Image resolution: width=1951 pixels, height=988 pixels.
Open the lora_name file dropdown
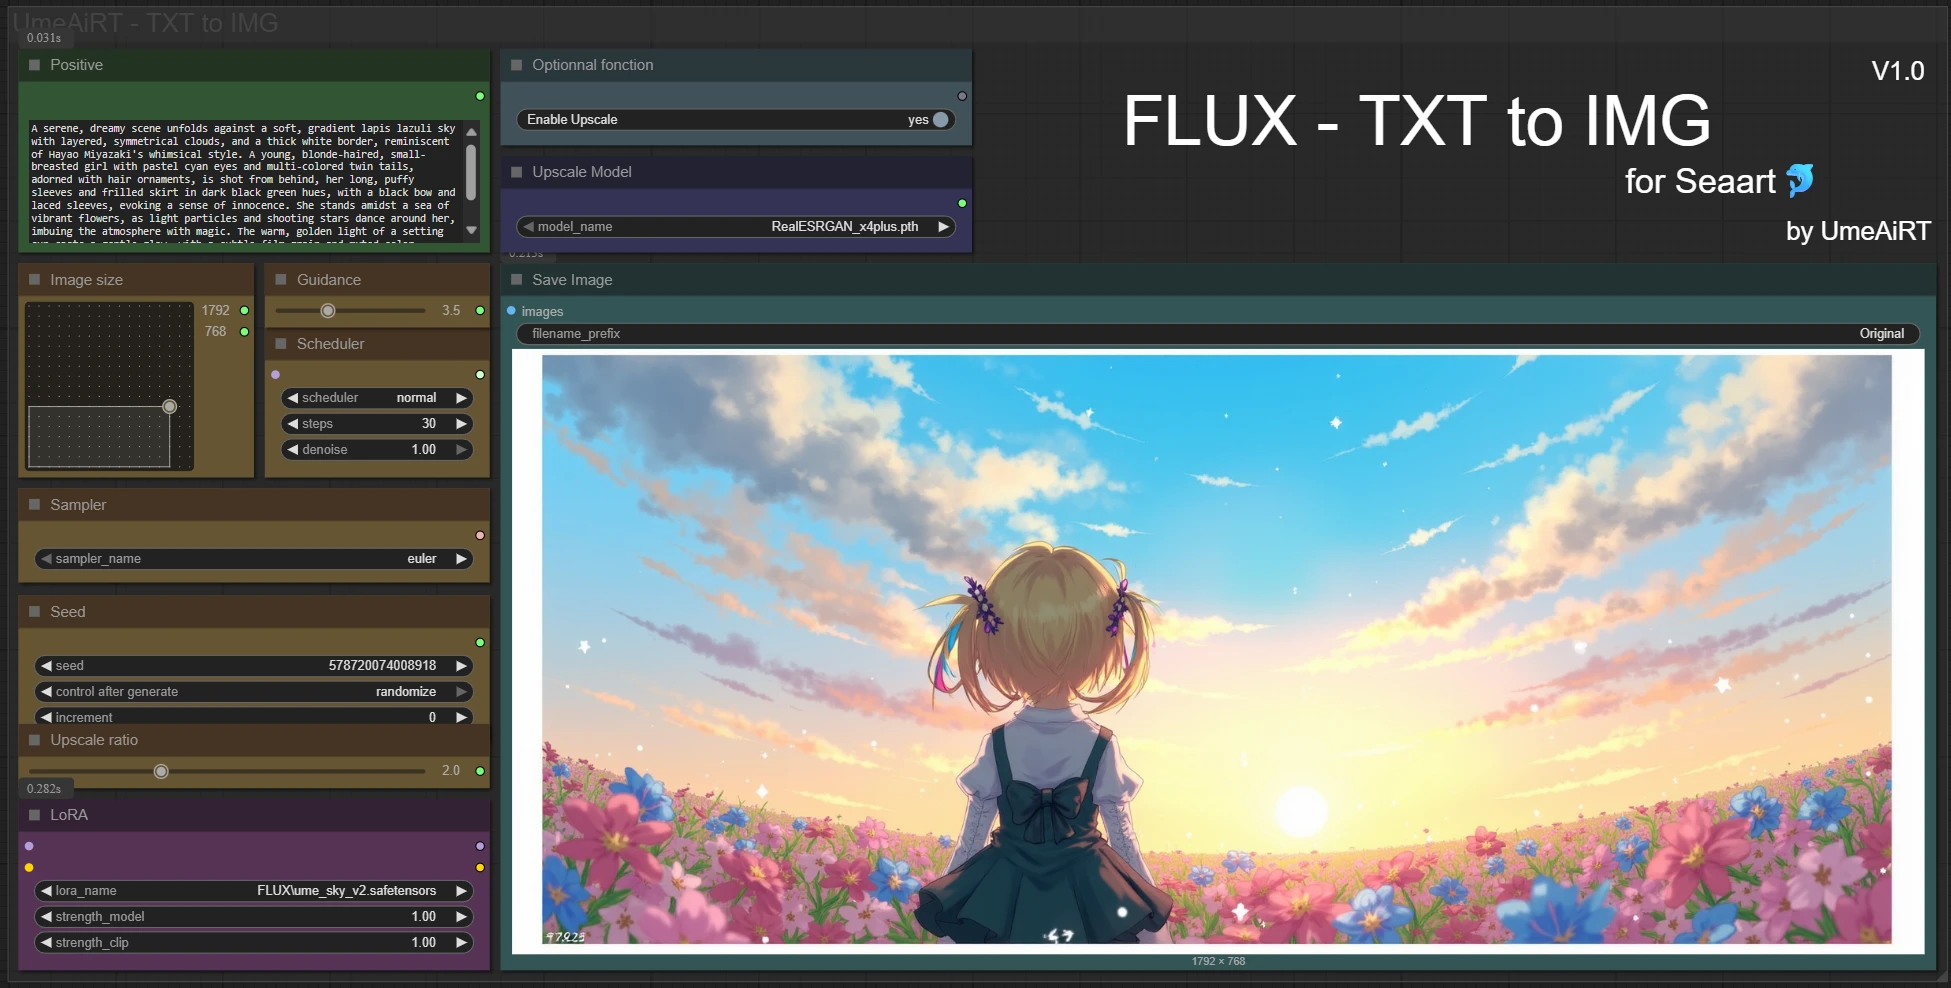click(254, 891)
